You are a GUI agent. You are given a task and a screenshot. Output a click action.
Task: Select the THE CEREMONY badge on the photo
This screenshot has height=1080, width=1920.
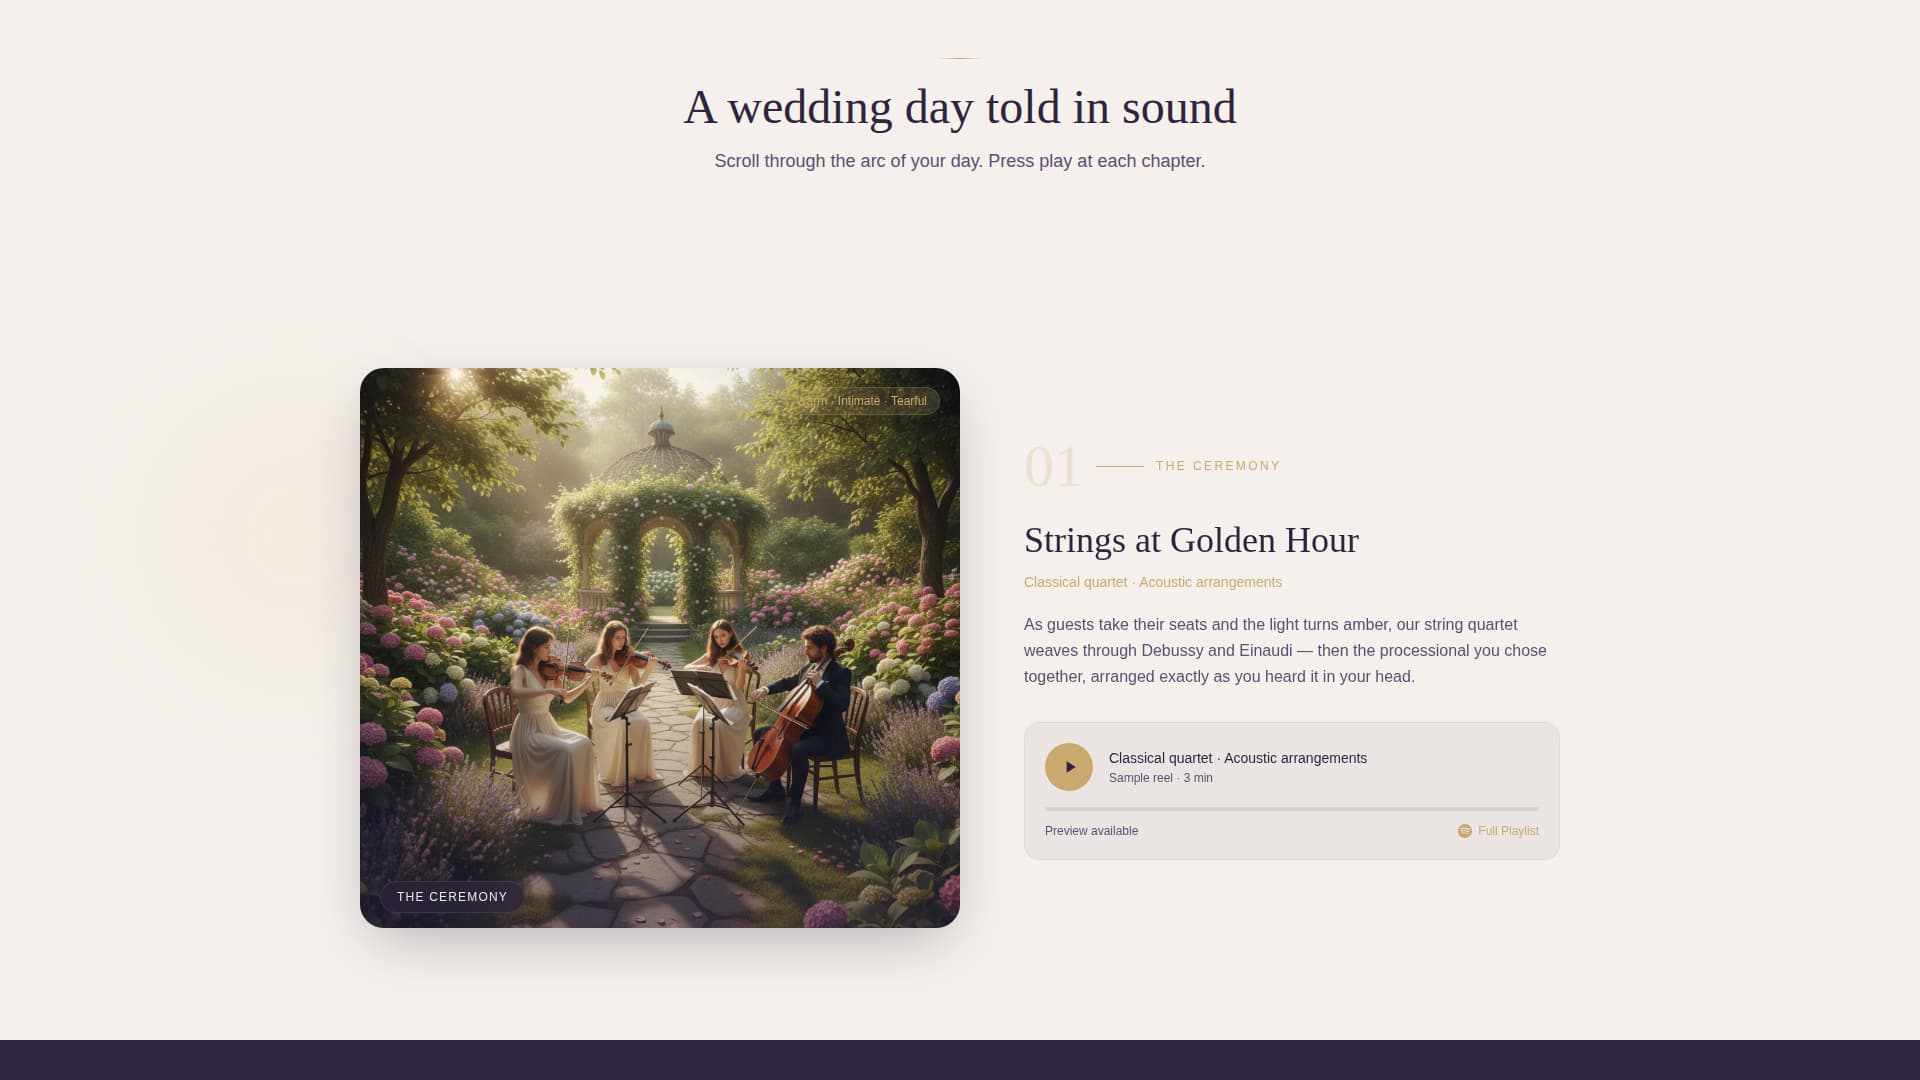point(451,896)
